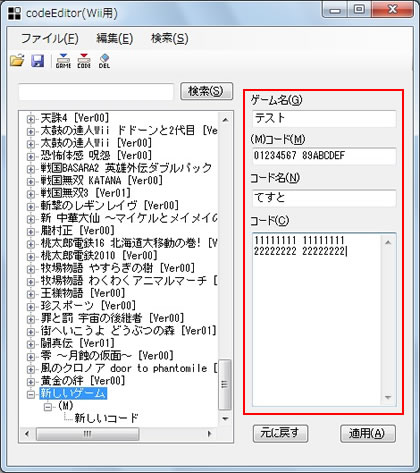The image size is (420, 473).
Task: Click tree vertical scrollbar thumb
Action: pos(225,384)
